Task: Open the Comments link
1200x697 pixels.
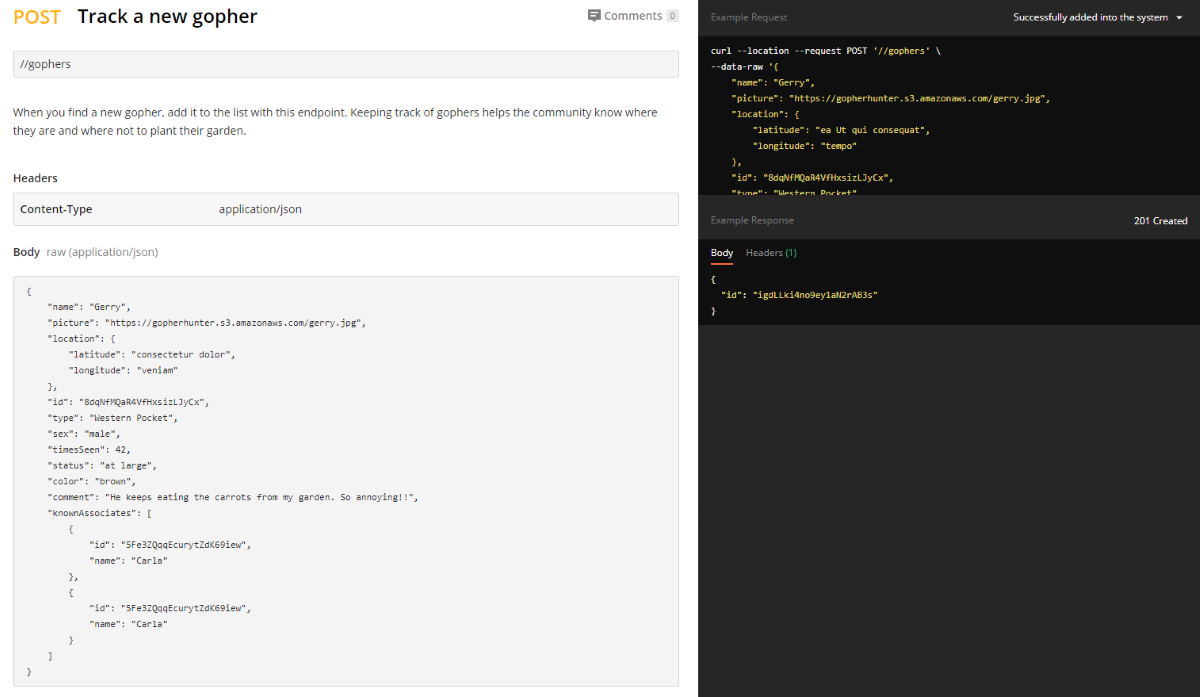Action: click(x=632, y=16)
